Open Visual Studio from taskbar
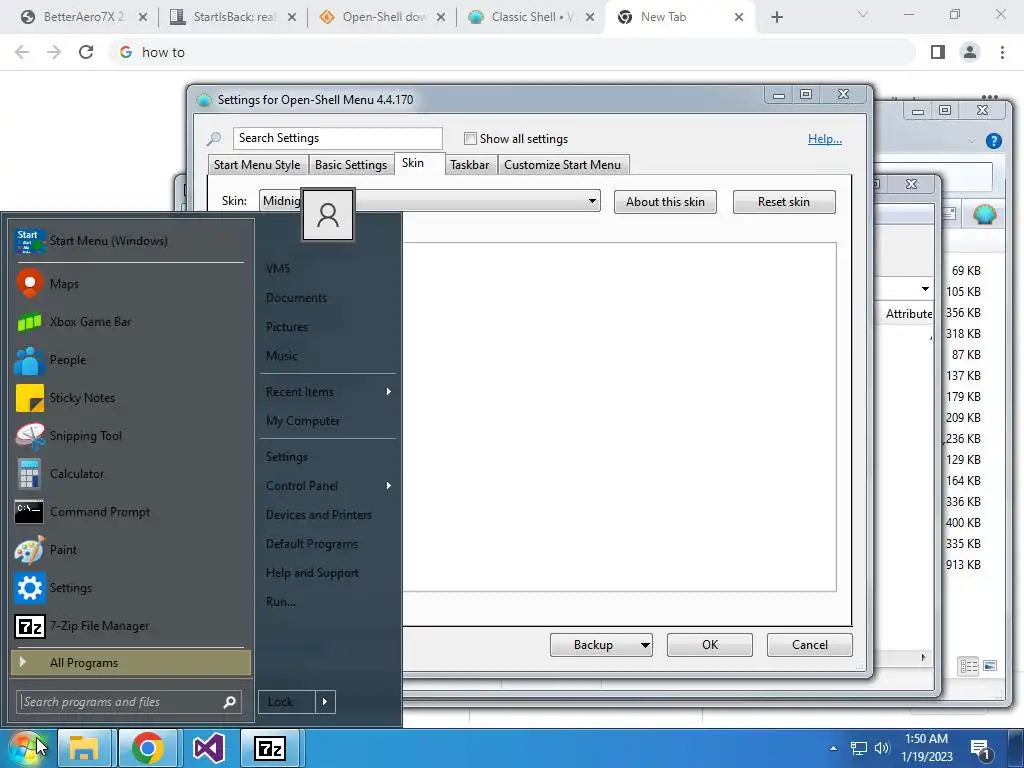 209,748
